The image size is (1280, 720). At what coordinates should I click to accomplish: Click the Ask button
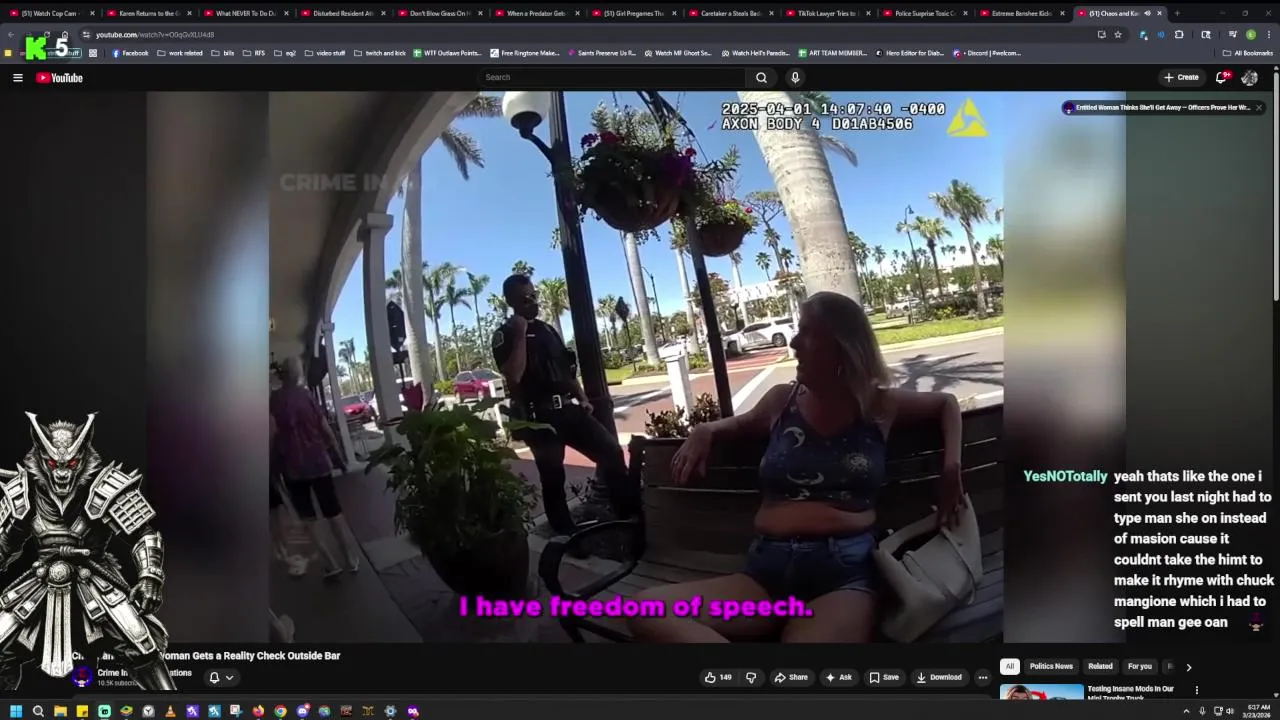[838, 677]
